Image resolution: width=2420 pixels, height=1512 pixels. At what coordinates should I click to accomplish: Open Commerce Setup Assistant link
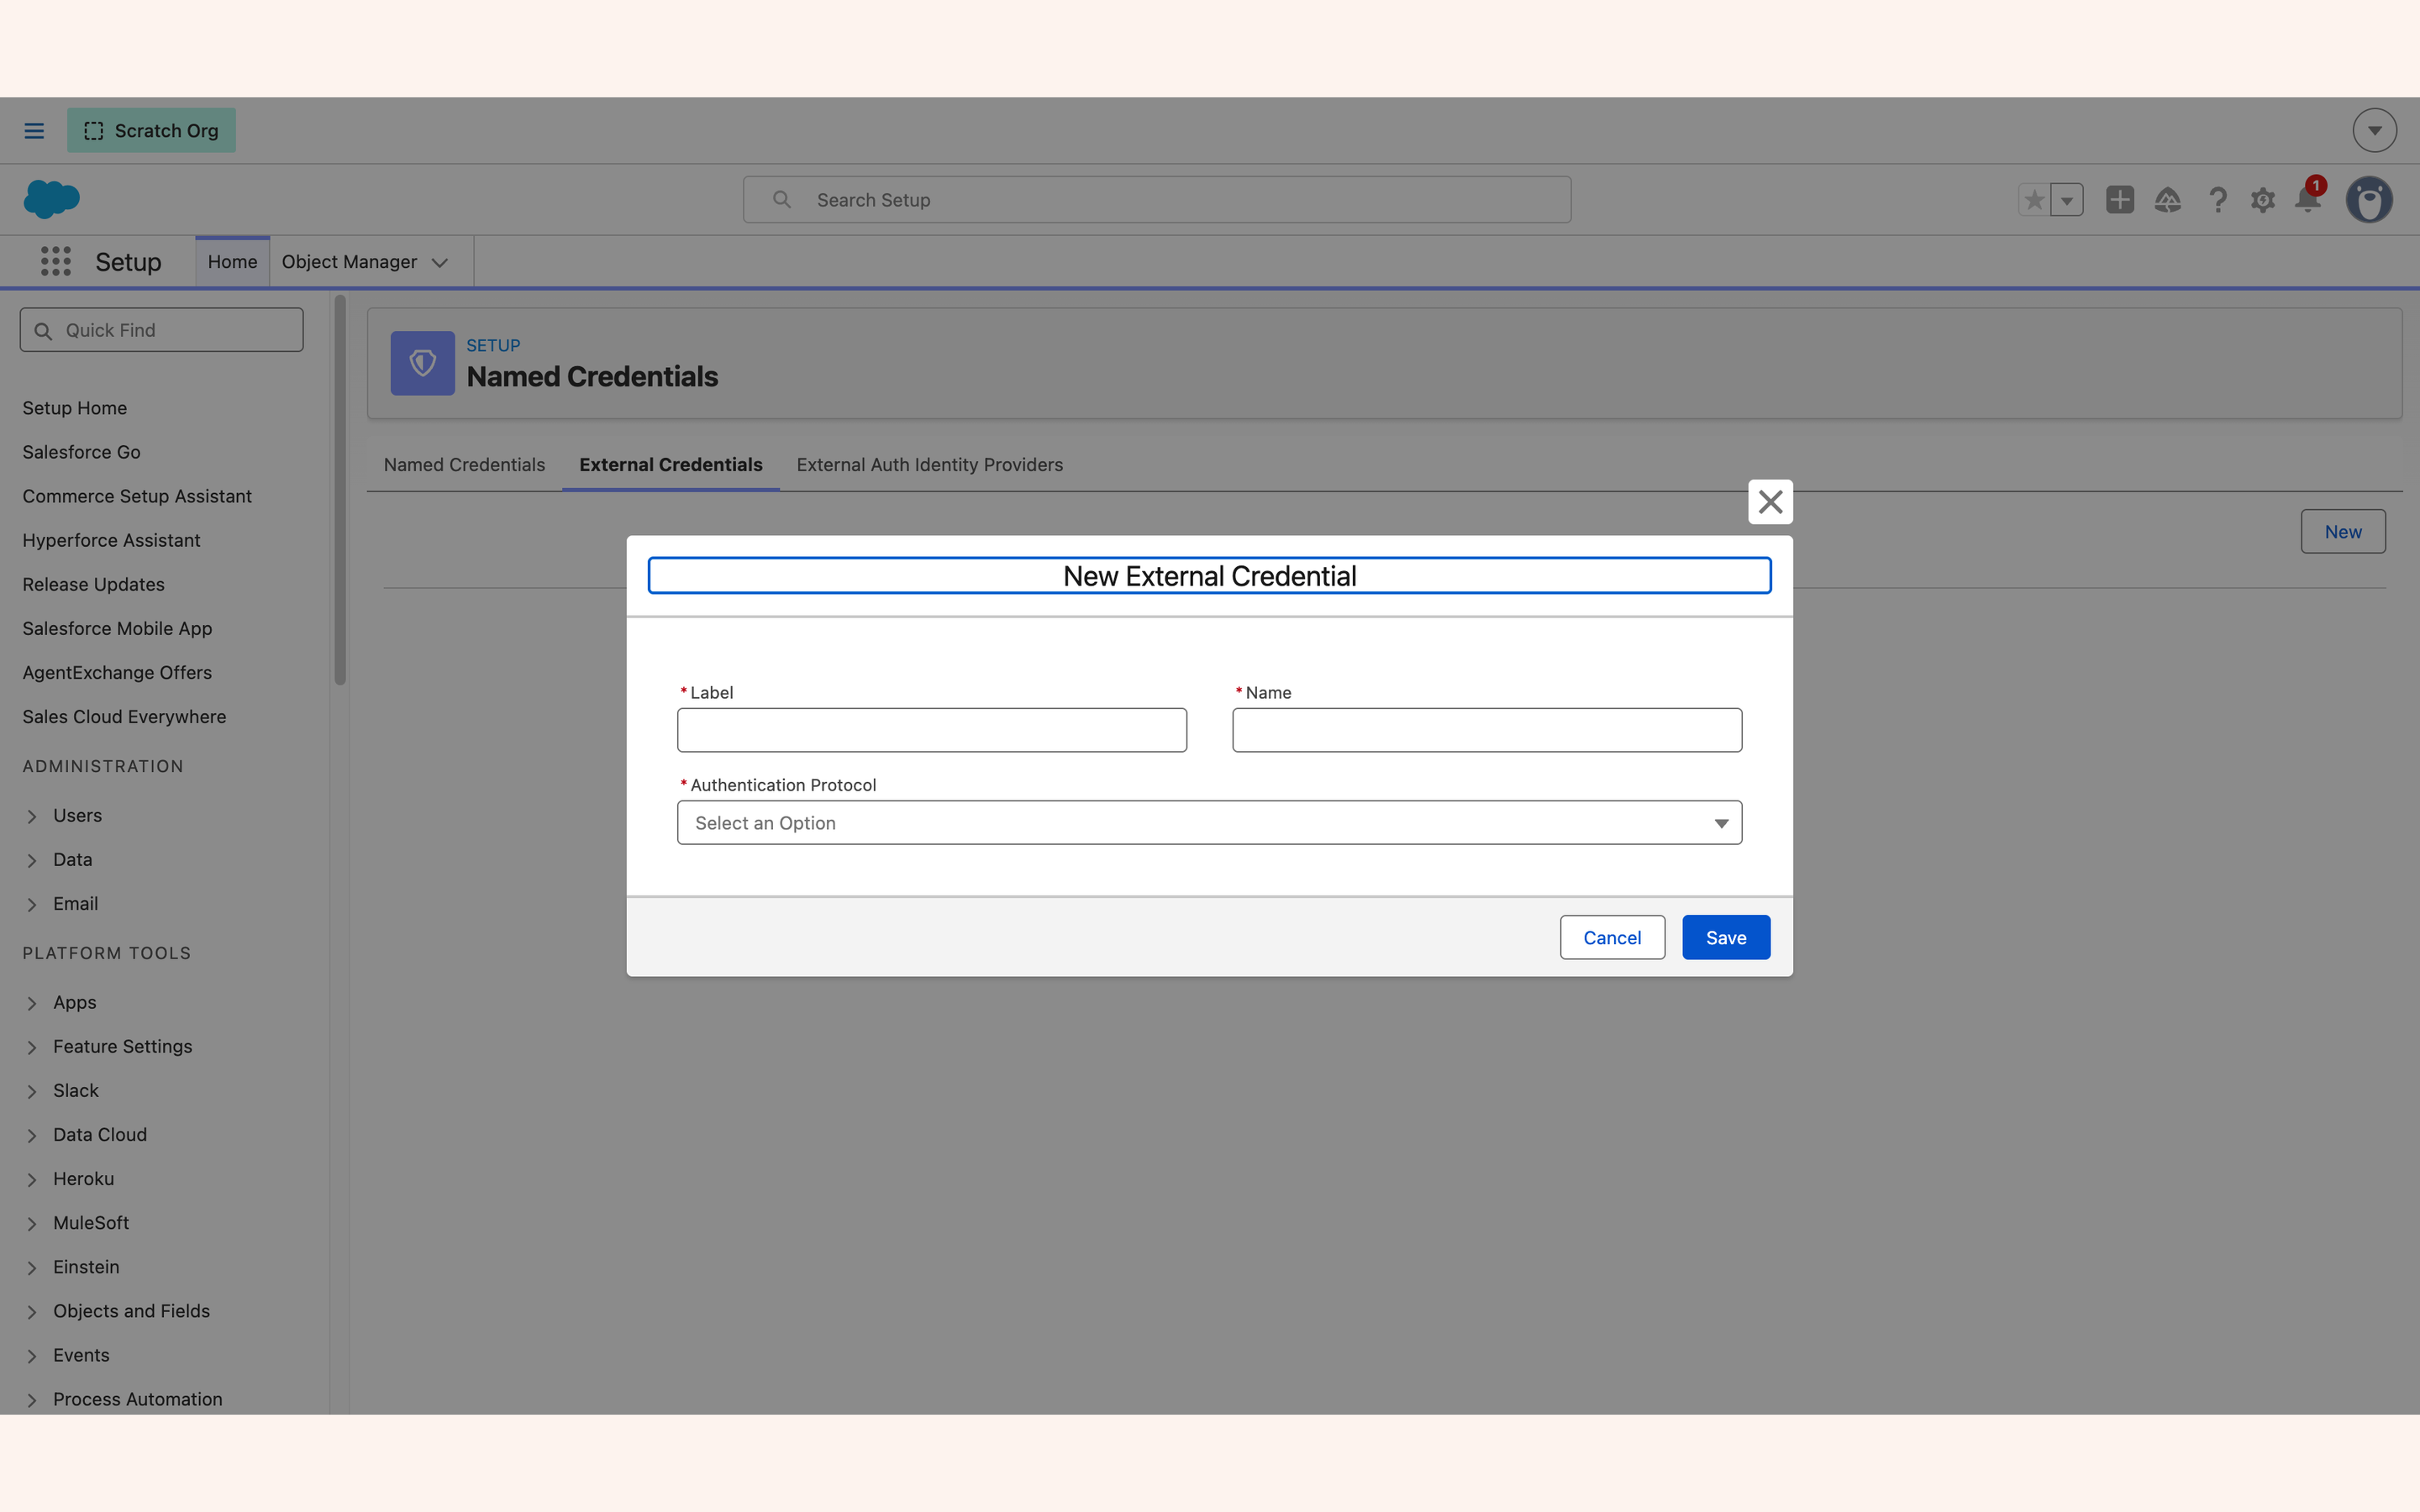[137, 496]
